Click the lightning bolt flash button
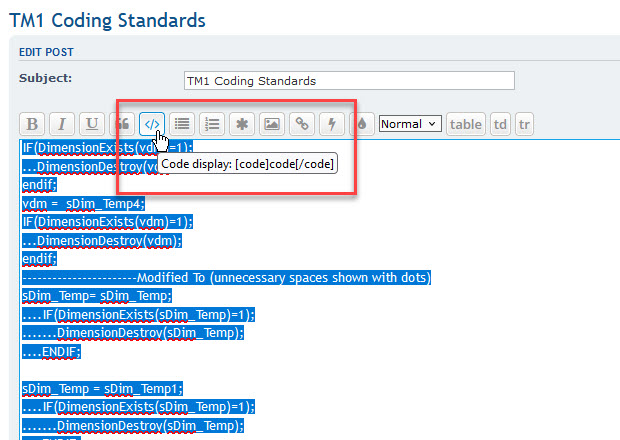Viewport: 620px width, 440px height. tap(332, 124)
